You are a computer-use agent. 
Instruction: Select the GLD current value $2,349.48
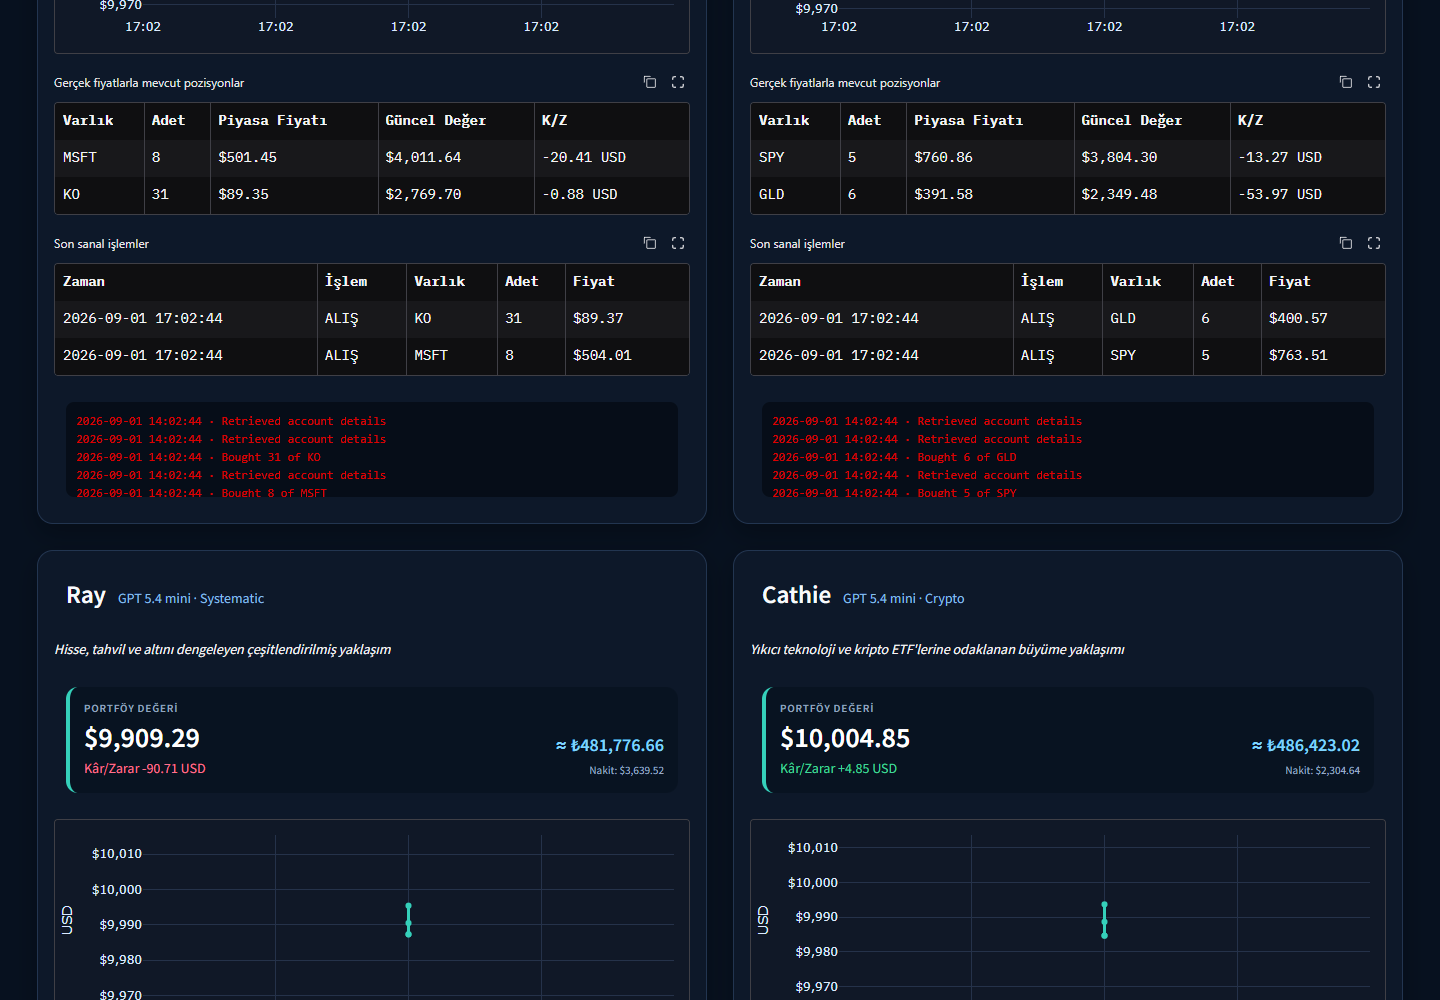pyautogui.click(x=1119, y=194)
